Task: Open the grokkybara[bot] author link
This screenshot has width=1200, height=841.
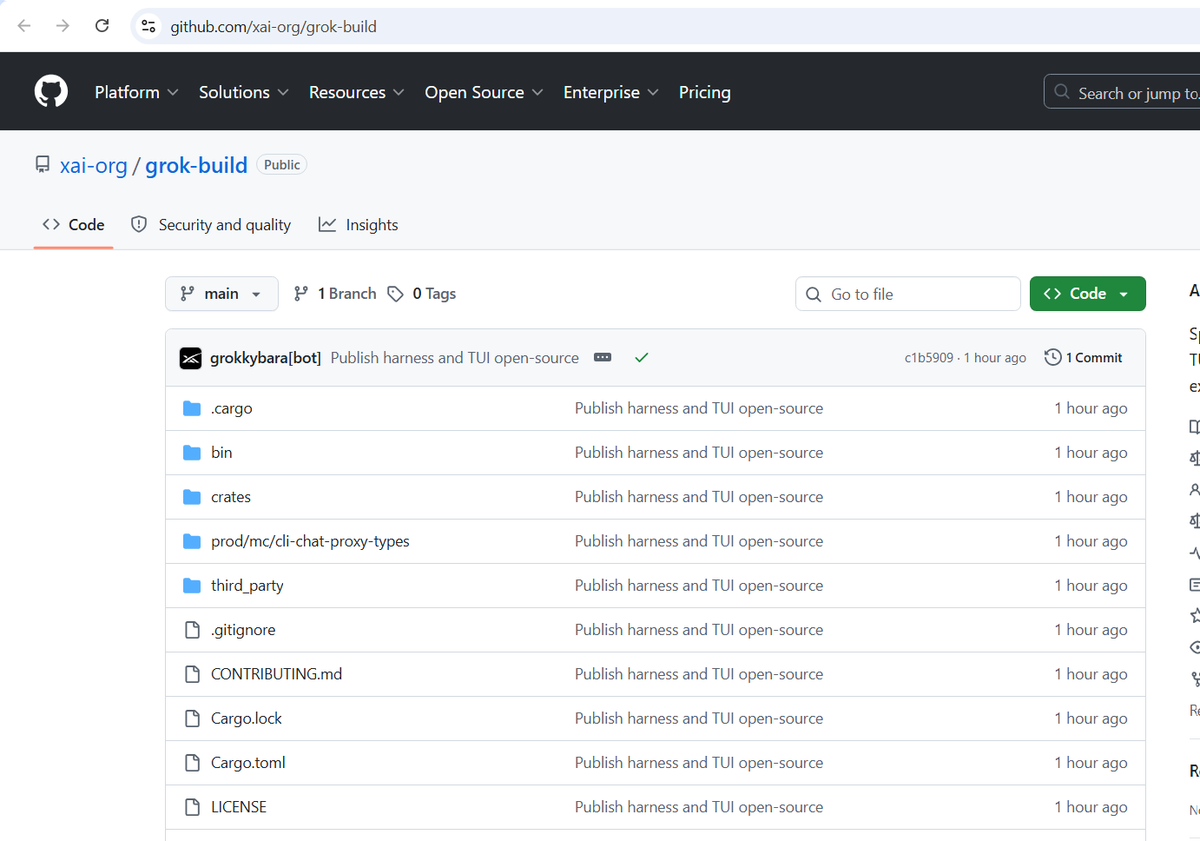Action: tap(266, 358)
